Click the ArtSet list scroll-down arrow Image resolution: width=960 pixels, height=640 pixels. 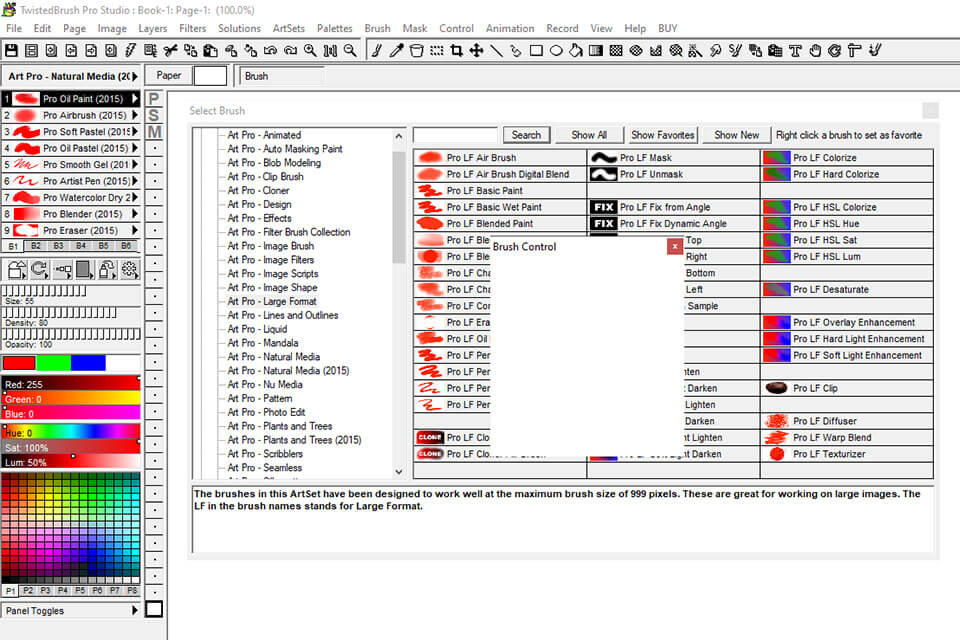[x=399, y=472]
